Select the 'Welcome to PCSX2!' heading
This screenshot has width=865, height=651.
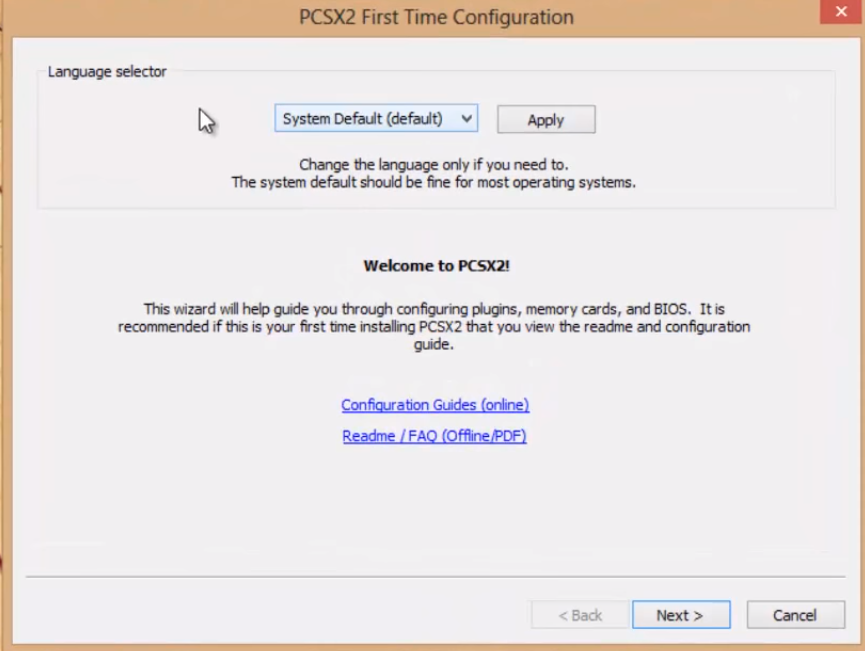pyautogui.click(x=436, y=266)
